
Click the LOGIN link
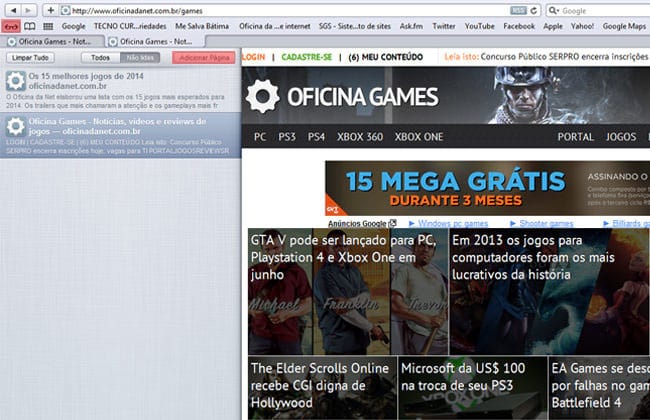tap(253, 57)
